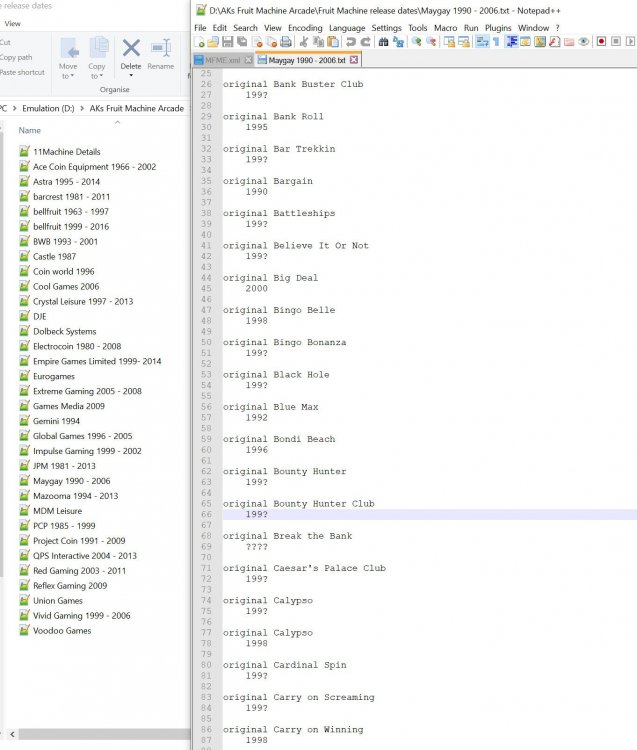The image size is (637, 750).
Task: Open Find with the binoculars icon
Action: pos(383,42)
